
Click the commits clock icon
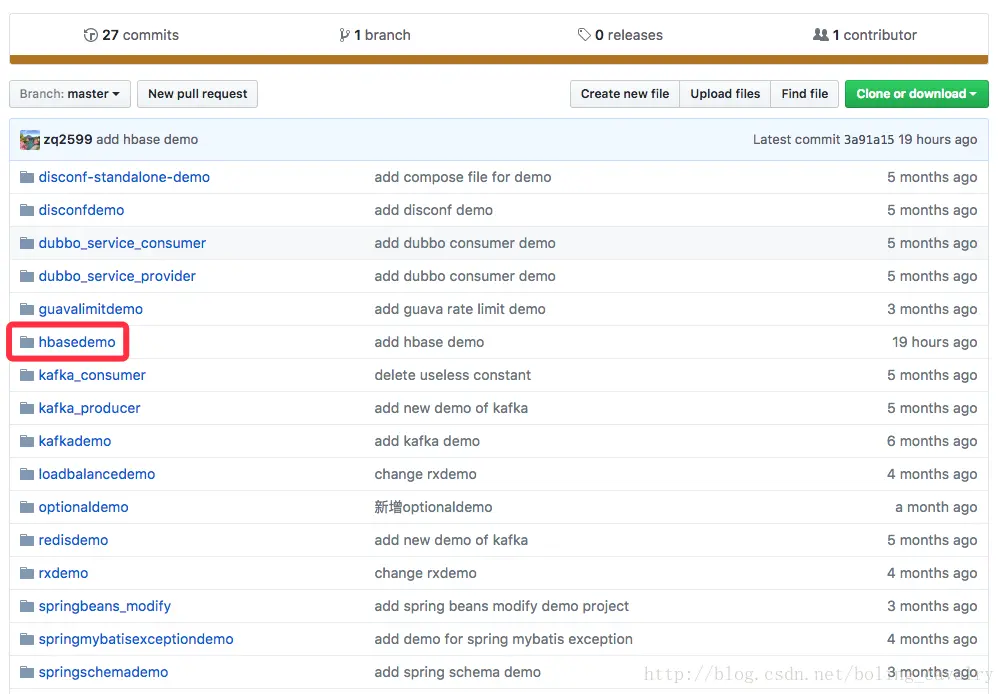click(x=90, y=35)
